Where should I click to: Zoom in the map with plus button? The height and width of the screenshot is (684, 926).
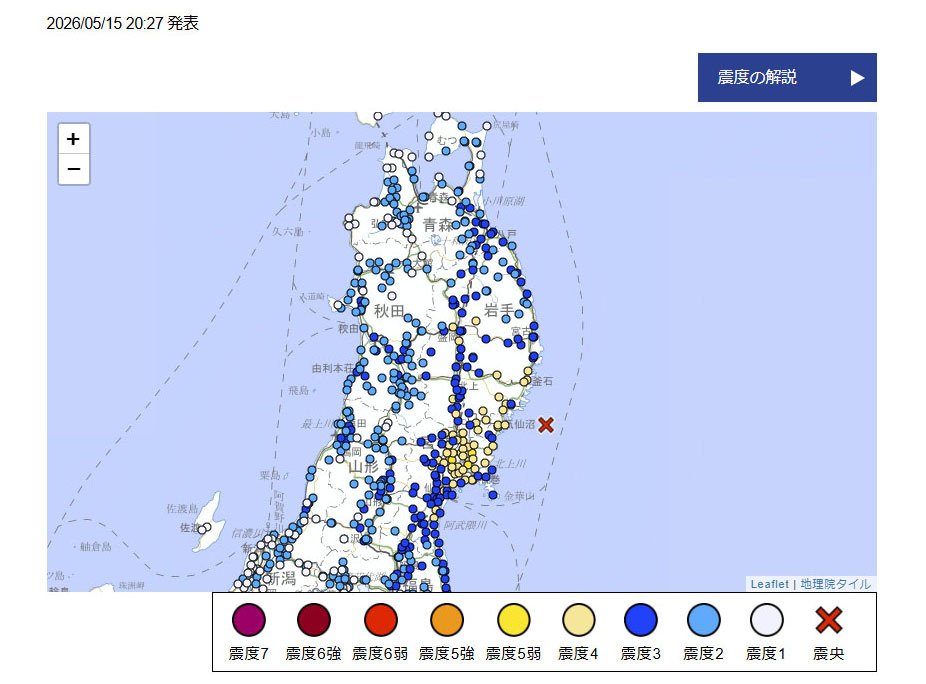click(x=74, y=139)
